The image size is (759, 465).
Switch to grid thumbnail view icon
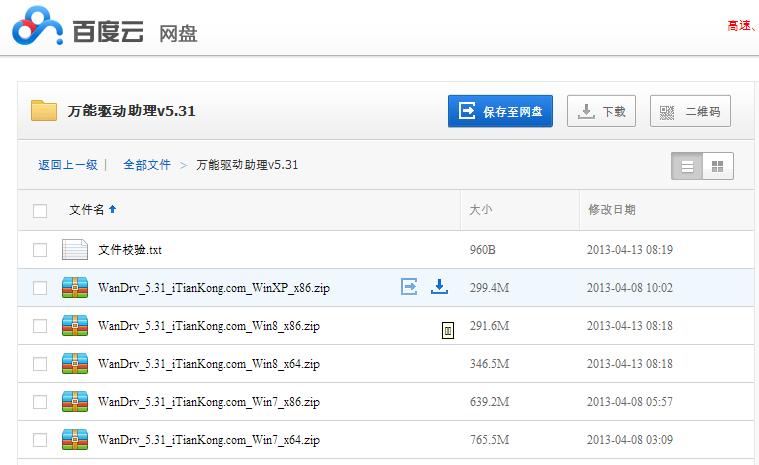point(718,166)
